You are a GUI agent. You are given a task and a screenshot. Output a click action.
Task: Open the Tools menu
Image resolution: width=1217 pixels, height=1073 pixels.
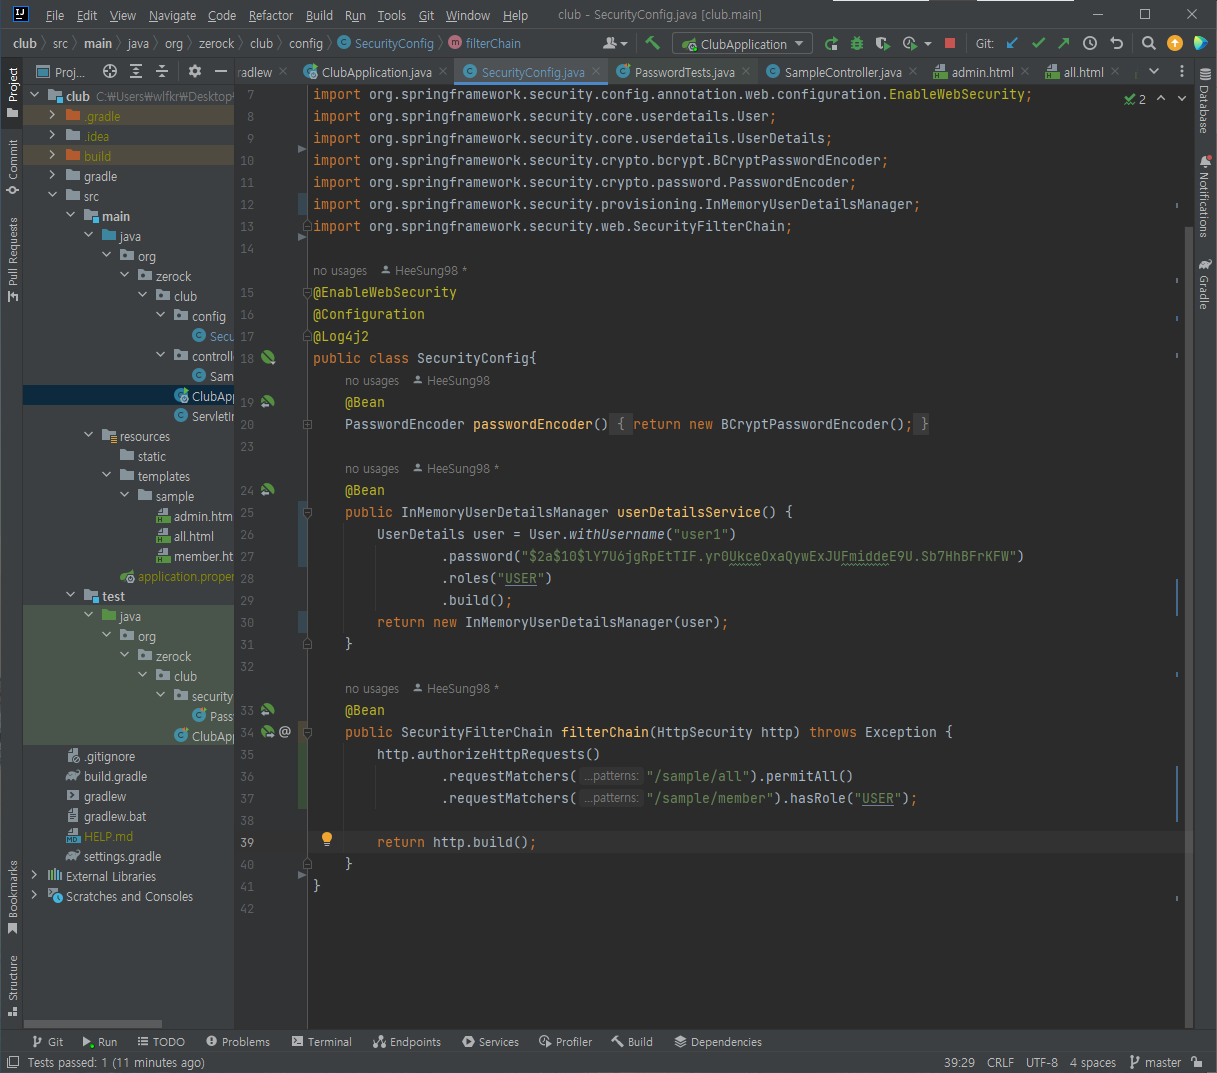pos(391,15)
